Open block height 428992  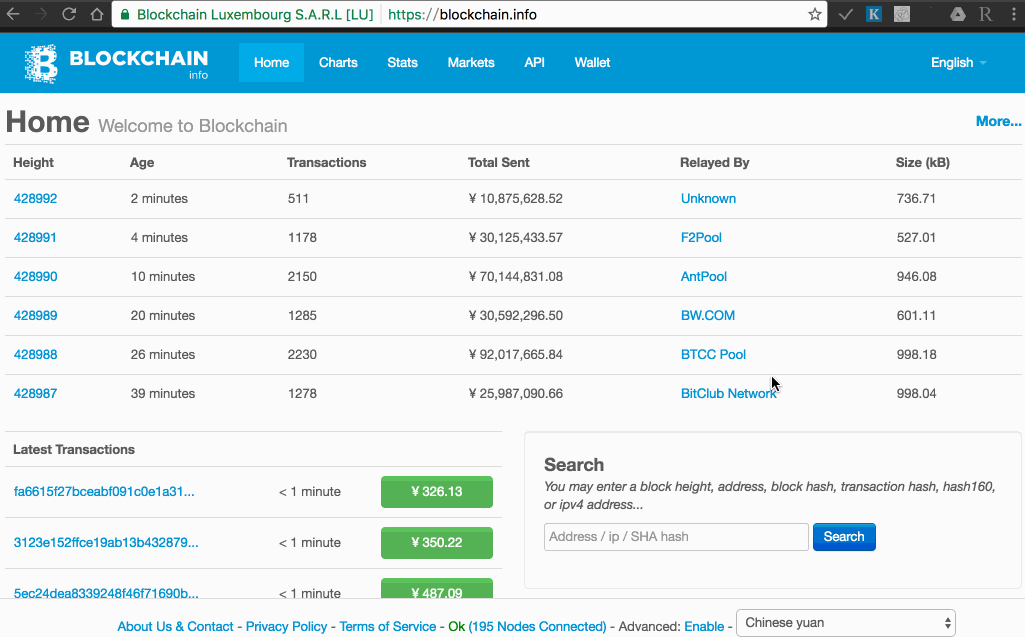[x=35, y=199]
